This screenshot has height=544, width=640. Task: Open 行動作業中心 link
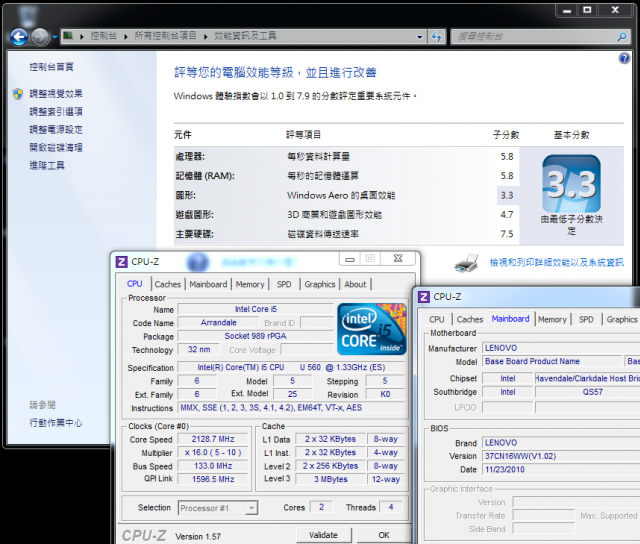point(56,423)
